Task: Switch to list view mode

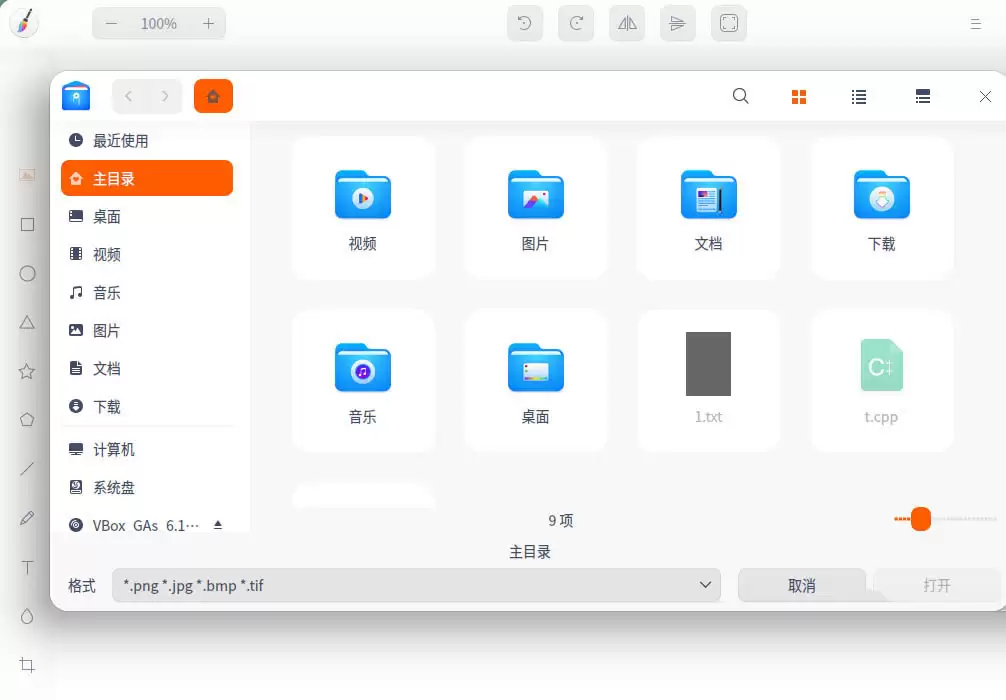Action: [858, 96]
